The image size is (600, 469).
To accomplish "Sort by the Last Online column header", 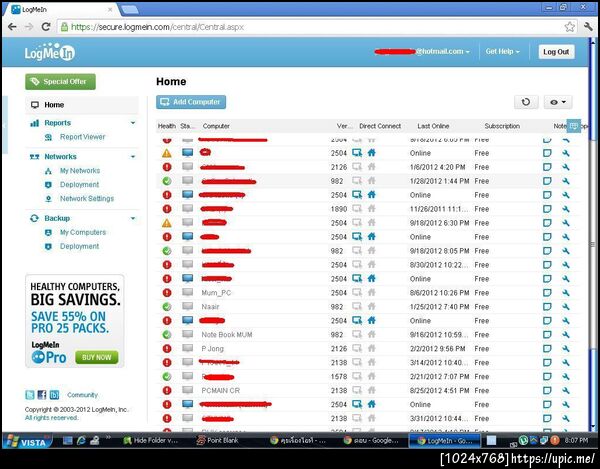I will 433,126.
